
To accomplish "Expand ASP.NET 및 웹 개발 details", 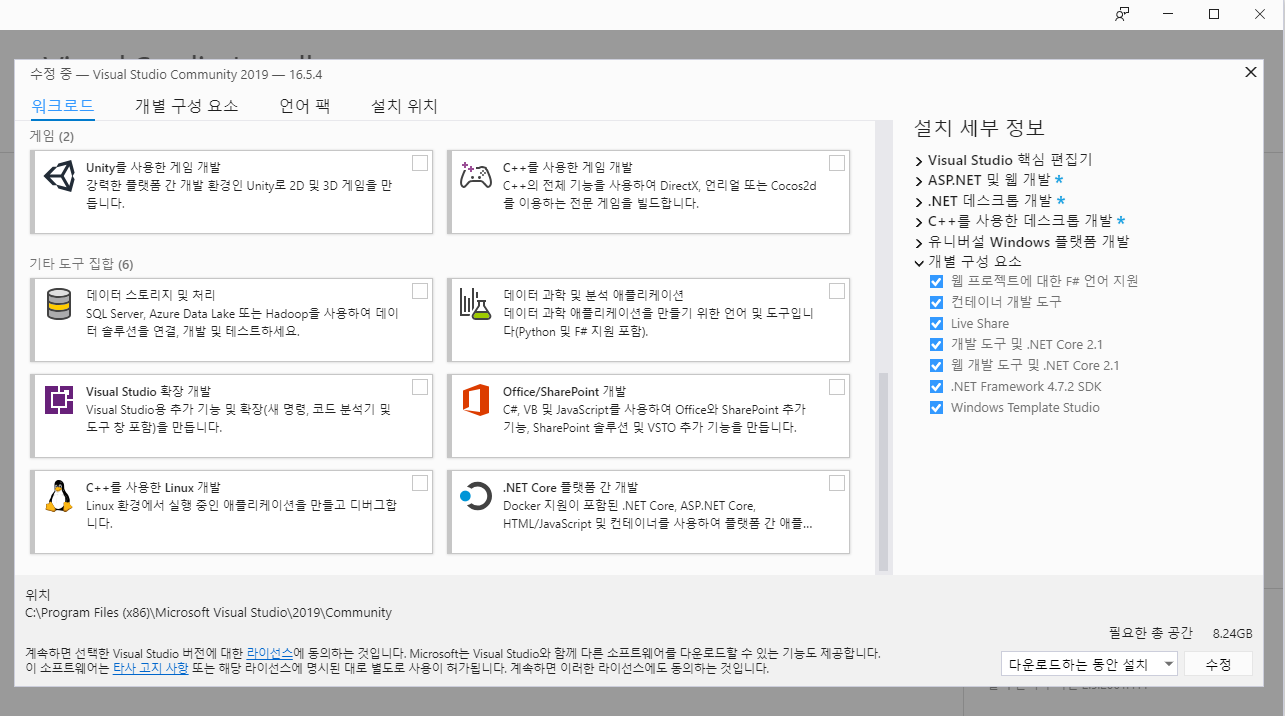I will pos(919,181).
